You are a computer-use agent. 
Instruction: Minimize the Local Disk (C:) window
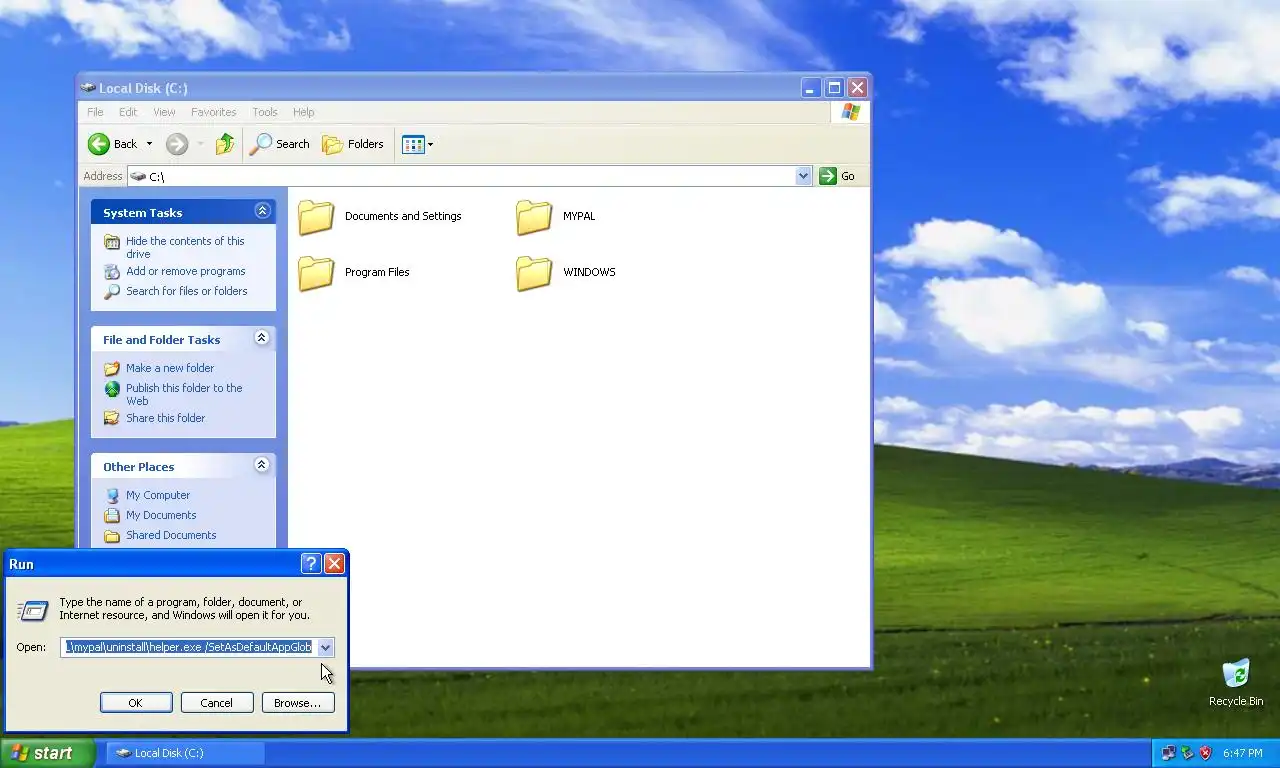coord(811,88)
